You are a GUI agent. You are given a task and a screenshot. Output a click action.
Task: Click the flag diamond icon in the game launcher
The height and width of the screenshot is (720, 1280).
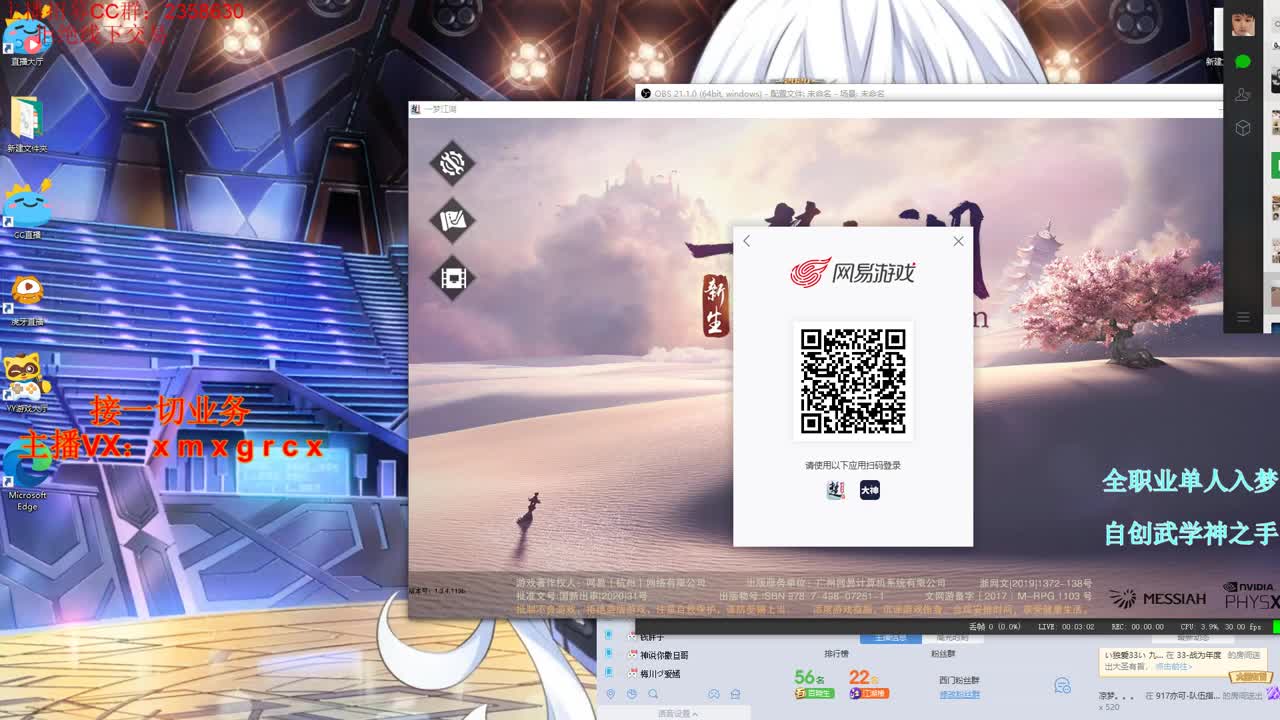[x=453, y=220]
